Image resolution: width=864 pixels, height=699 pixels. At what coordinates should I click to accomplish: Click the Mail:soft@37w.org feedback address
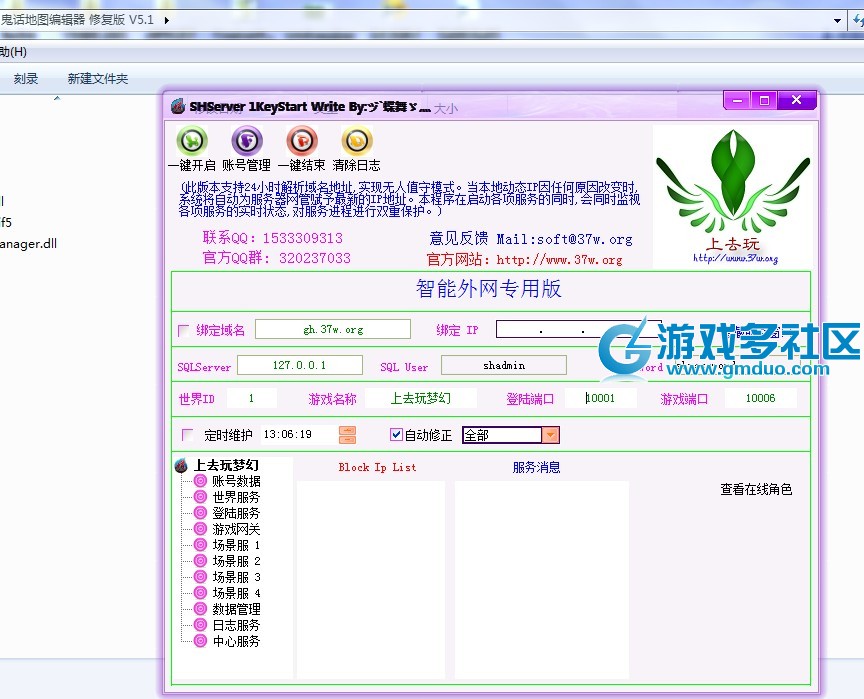[x=564, y=239]
